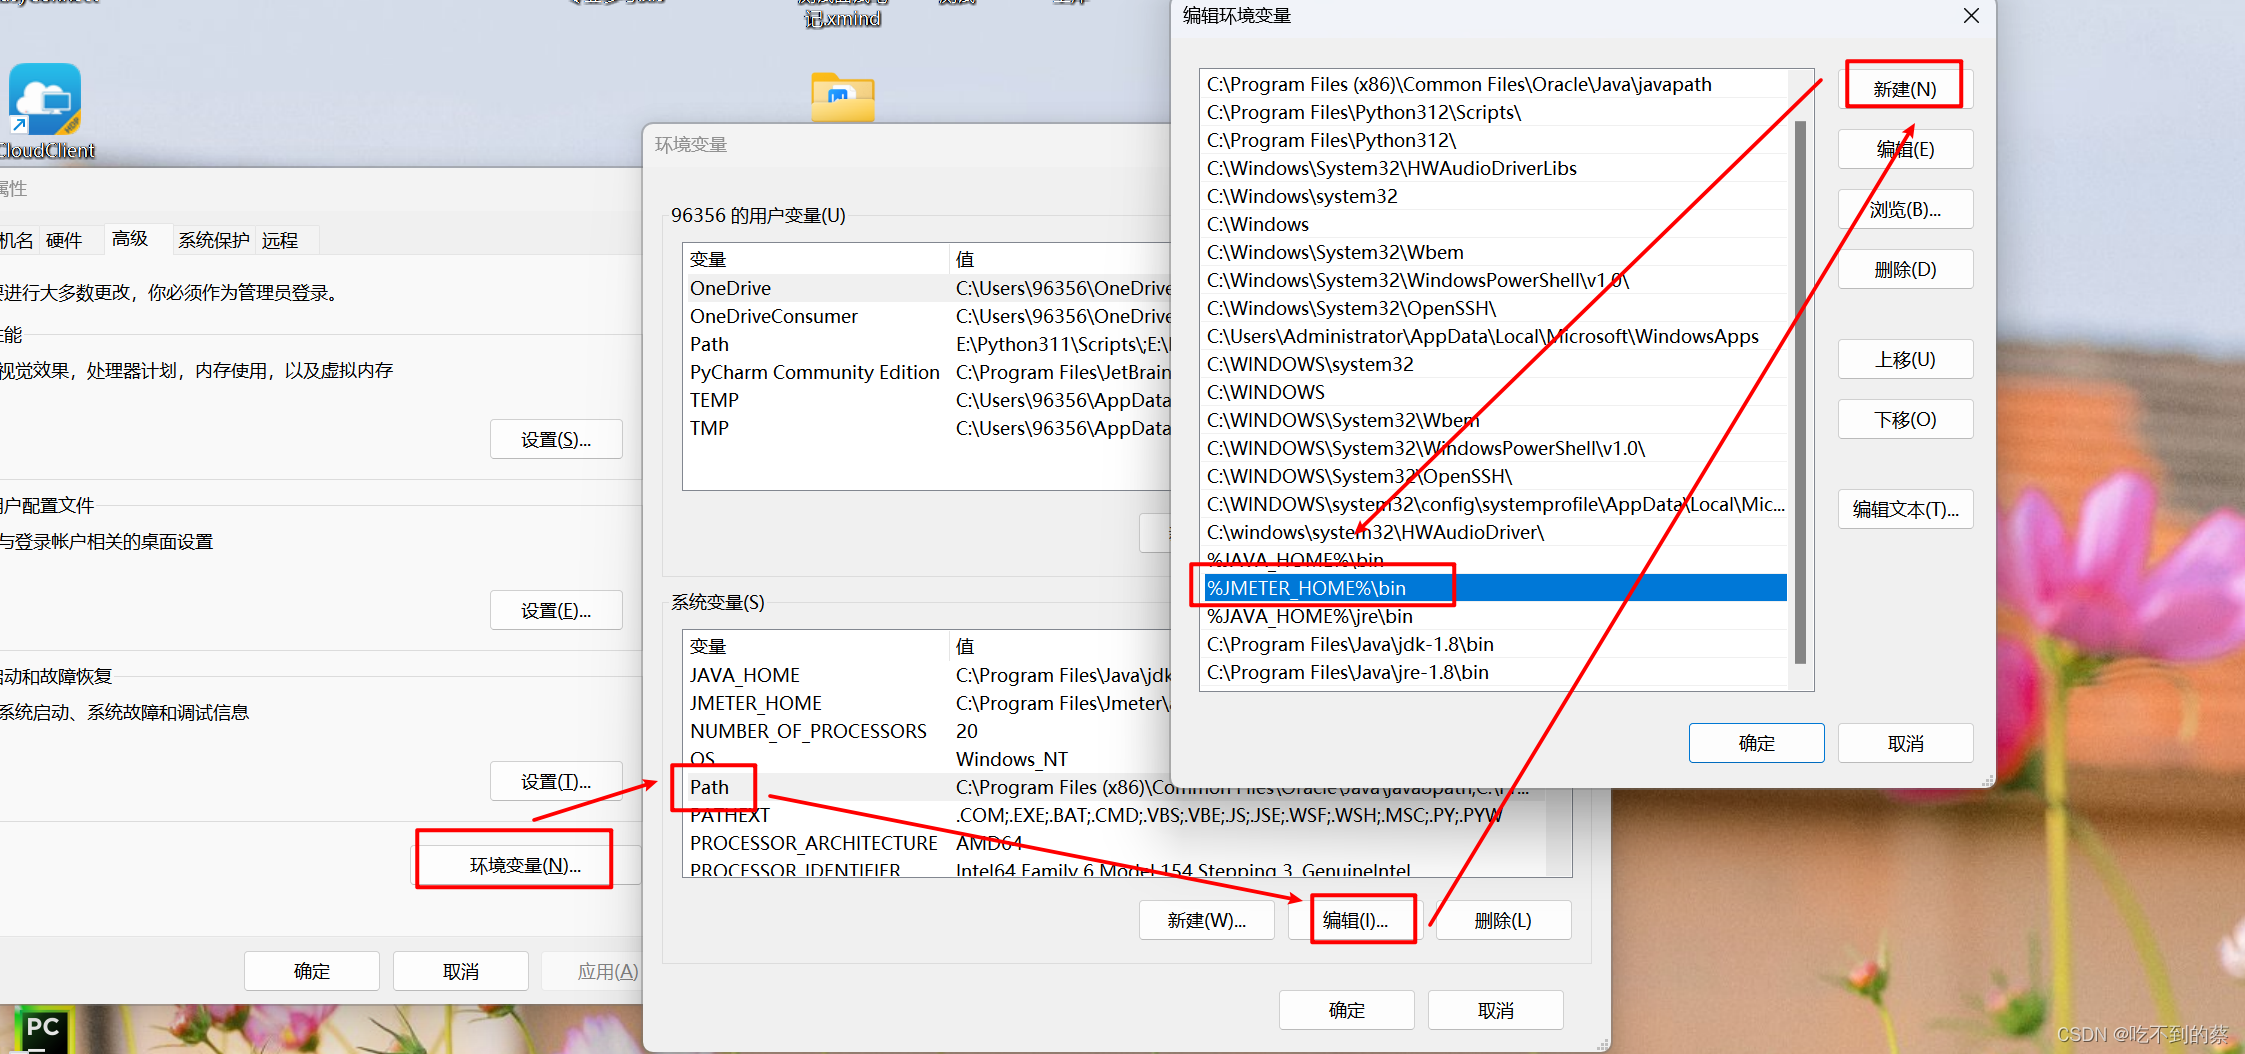The image size is (2245, 1054).
Task: Open user profiles 设置(E)... button
Action: point(556,610)
